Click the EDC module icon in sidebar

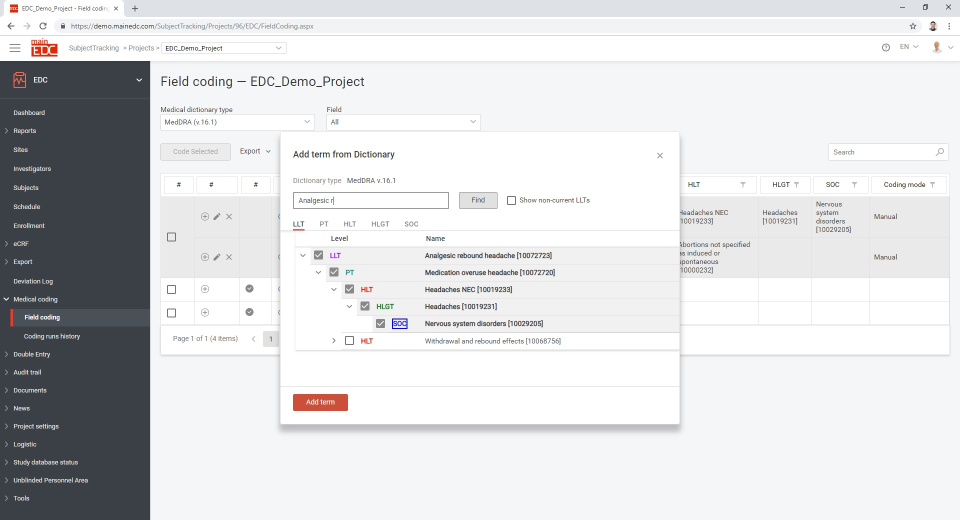(20, 80)
